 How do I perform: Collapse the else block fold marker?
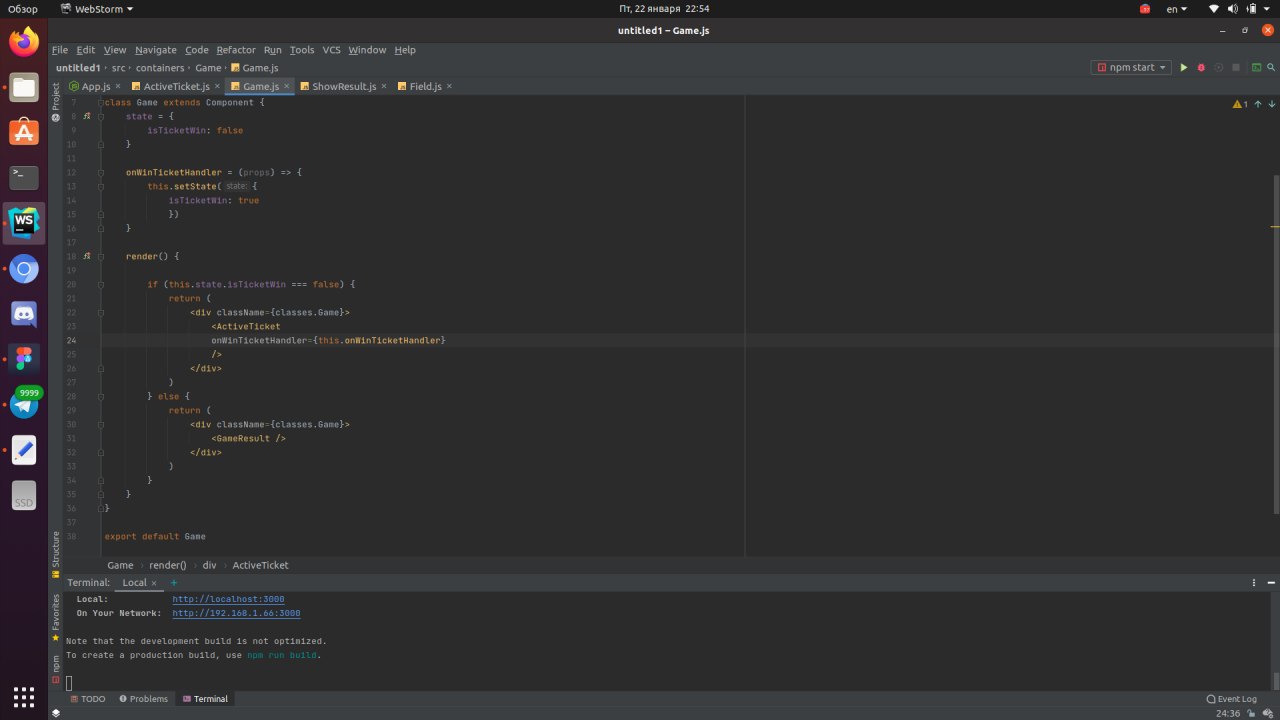click(x=101, y=396)
